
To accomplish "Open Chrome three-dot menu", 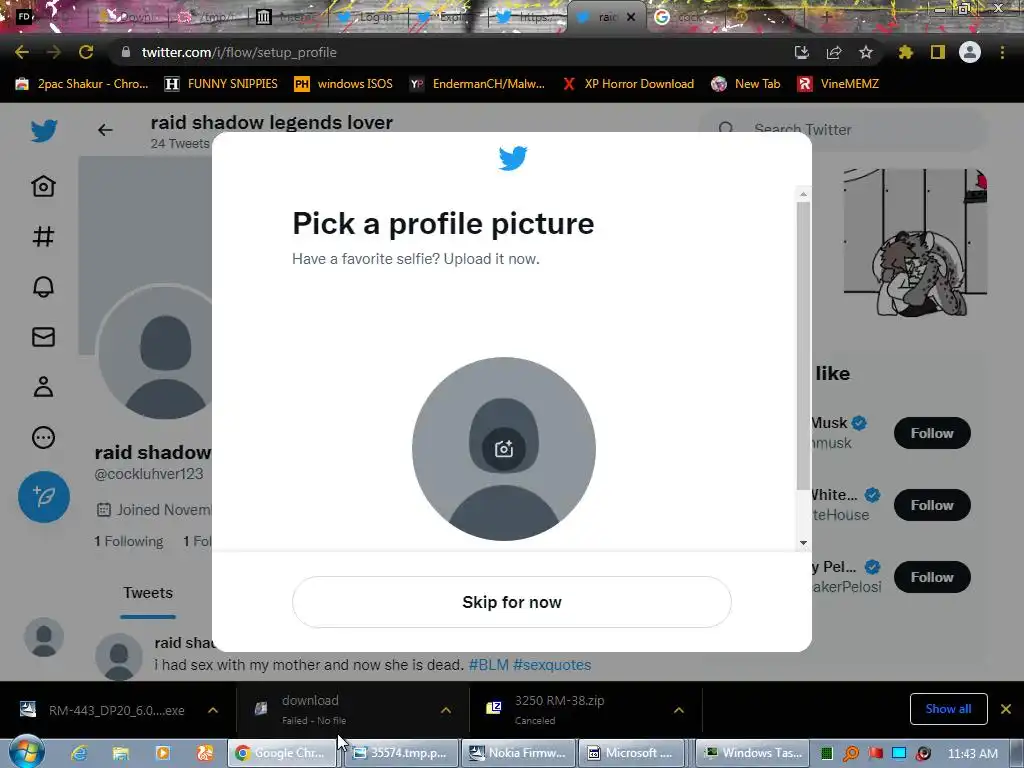I will (x=1002, y=52).
